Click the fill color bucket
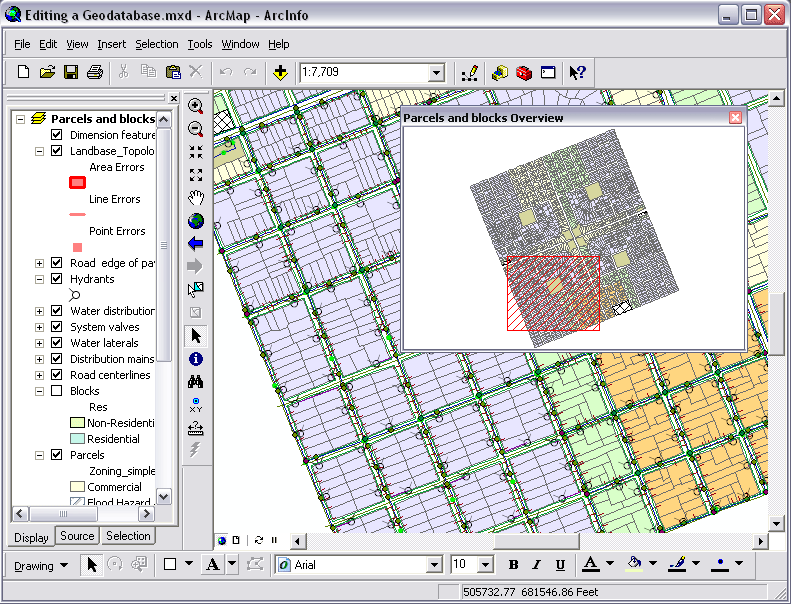The width and height of the screenshot is (791, 604). [634, 564]
